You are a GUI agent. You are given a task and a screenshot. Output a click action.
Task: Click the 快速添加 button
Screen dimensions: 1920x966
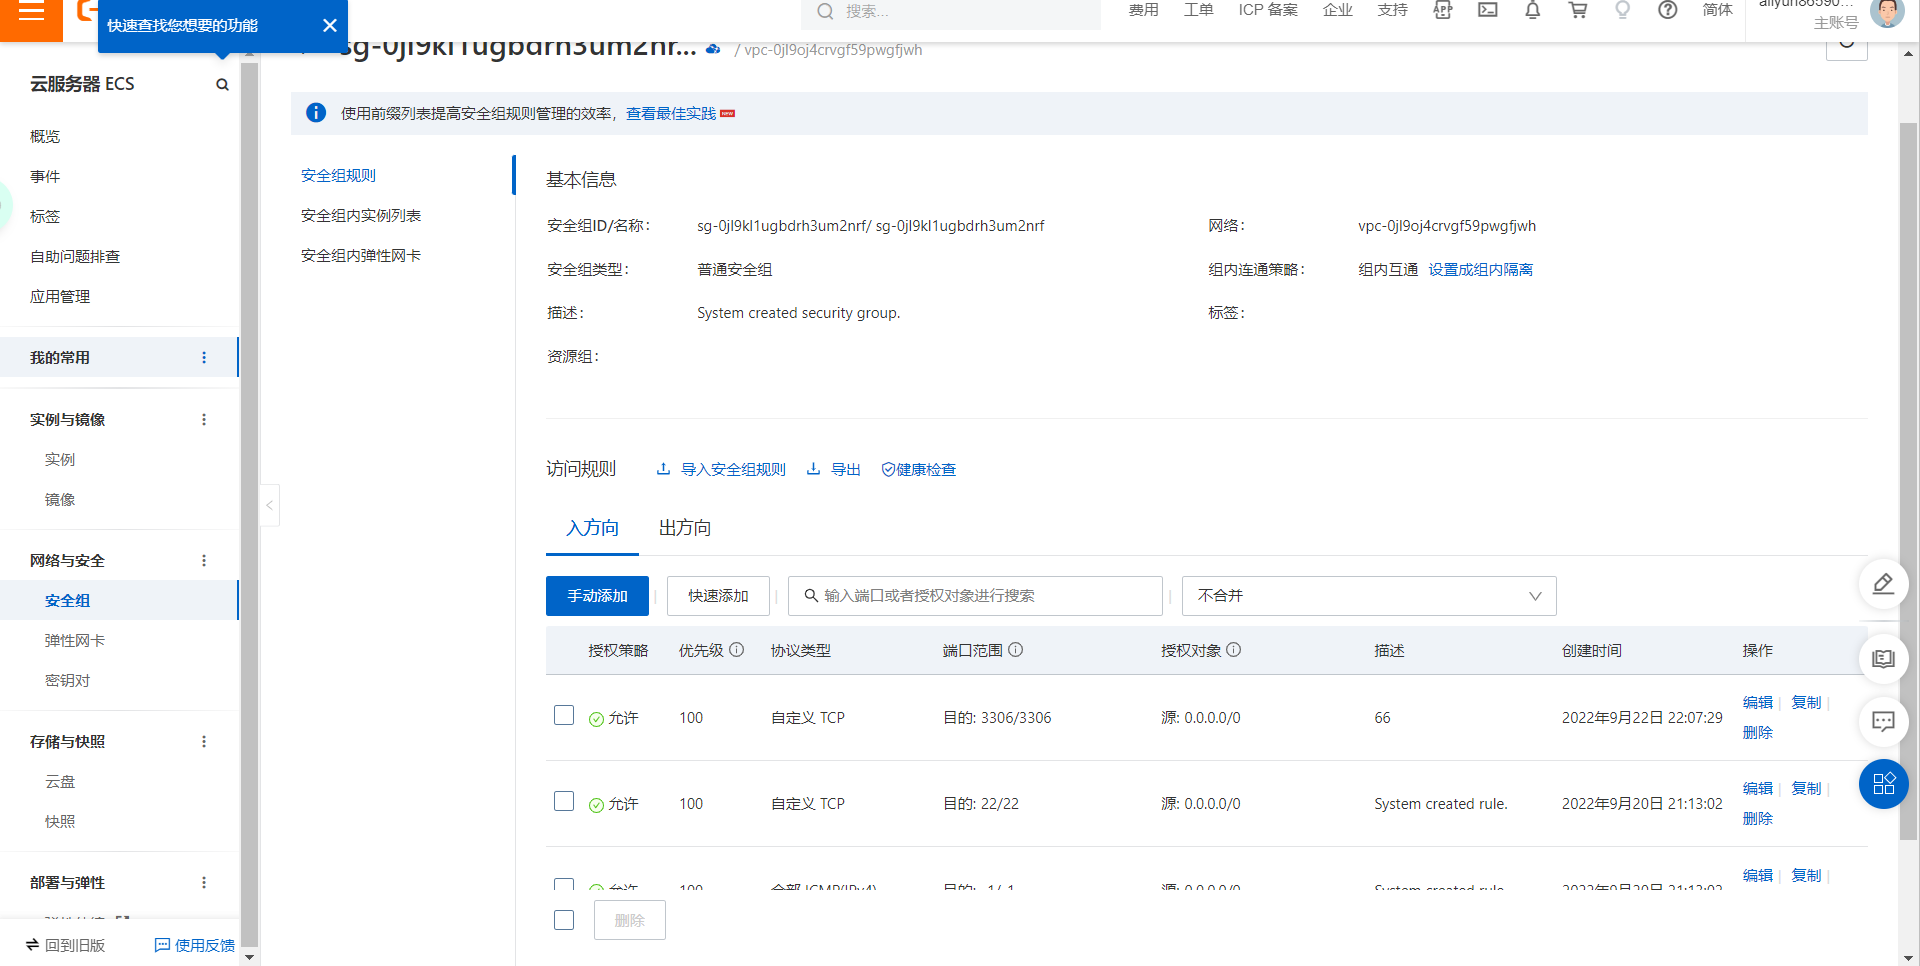[718, 596]
